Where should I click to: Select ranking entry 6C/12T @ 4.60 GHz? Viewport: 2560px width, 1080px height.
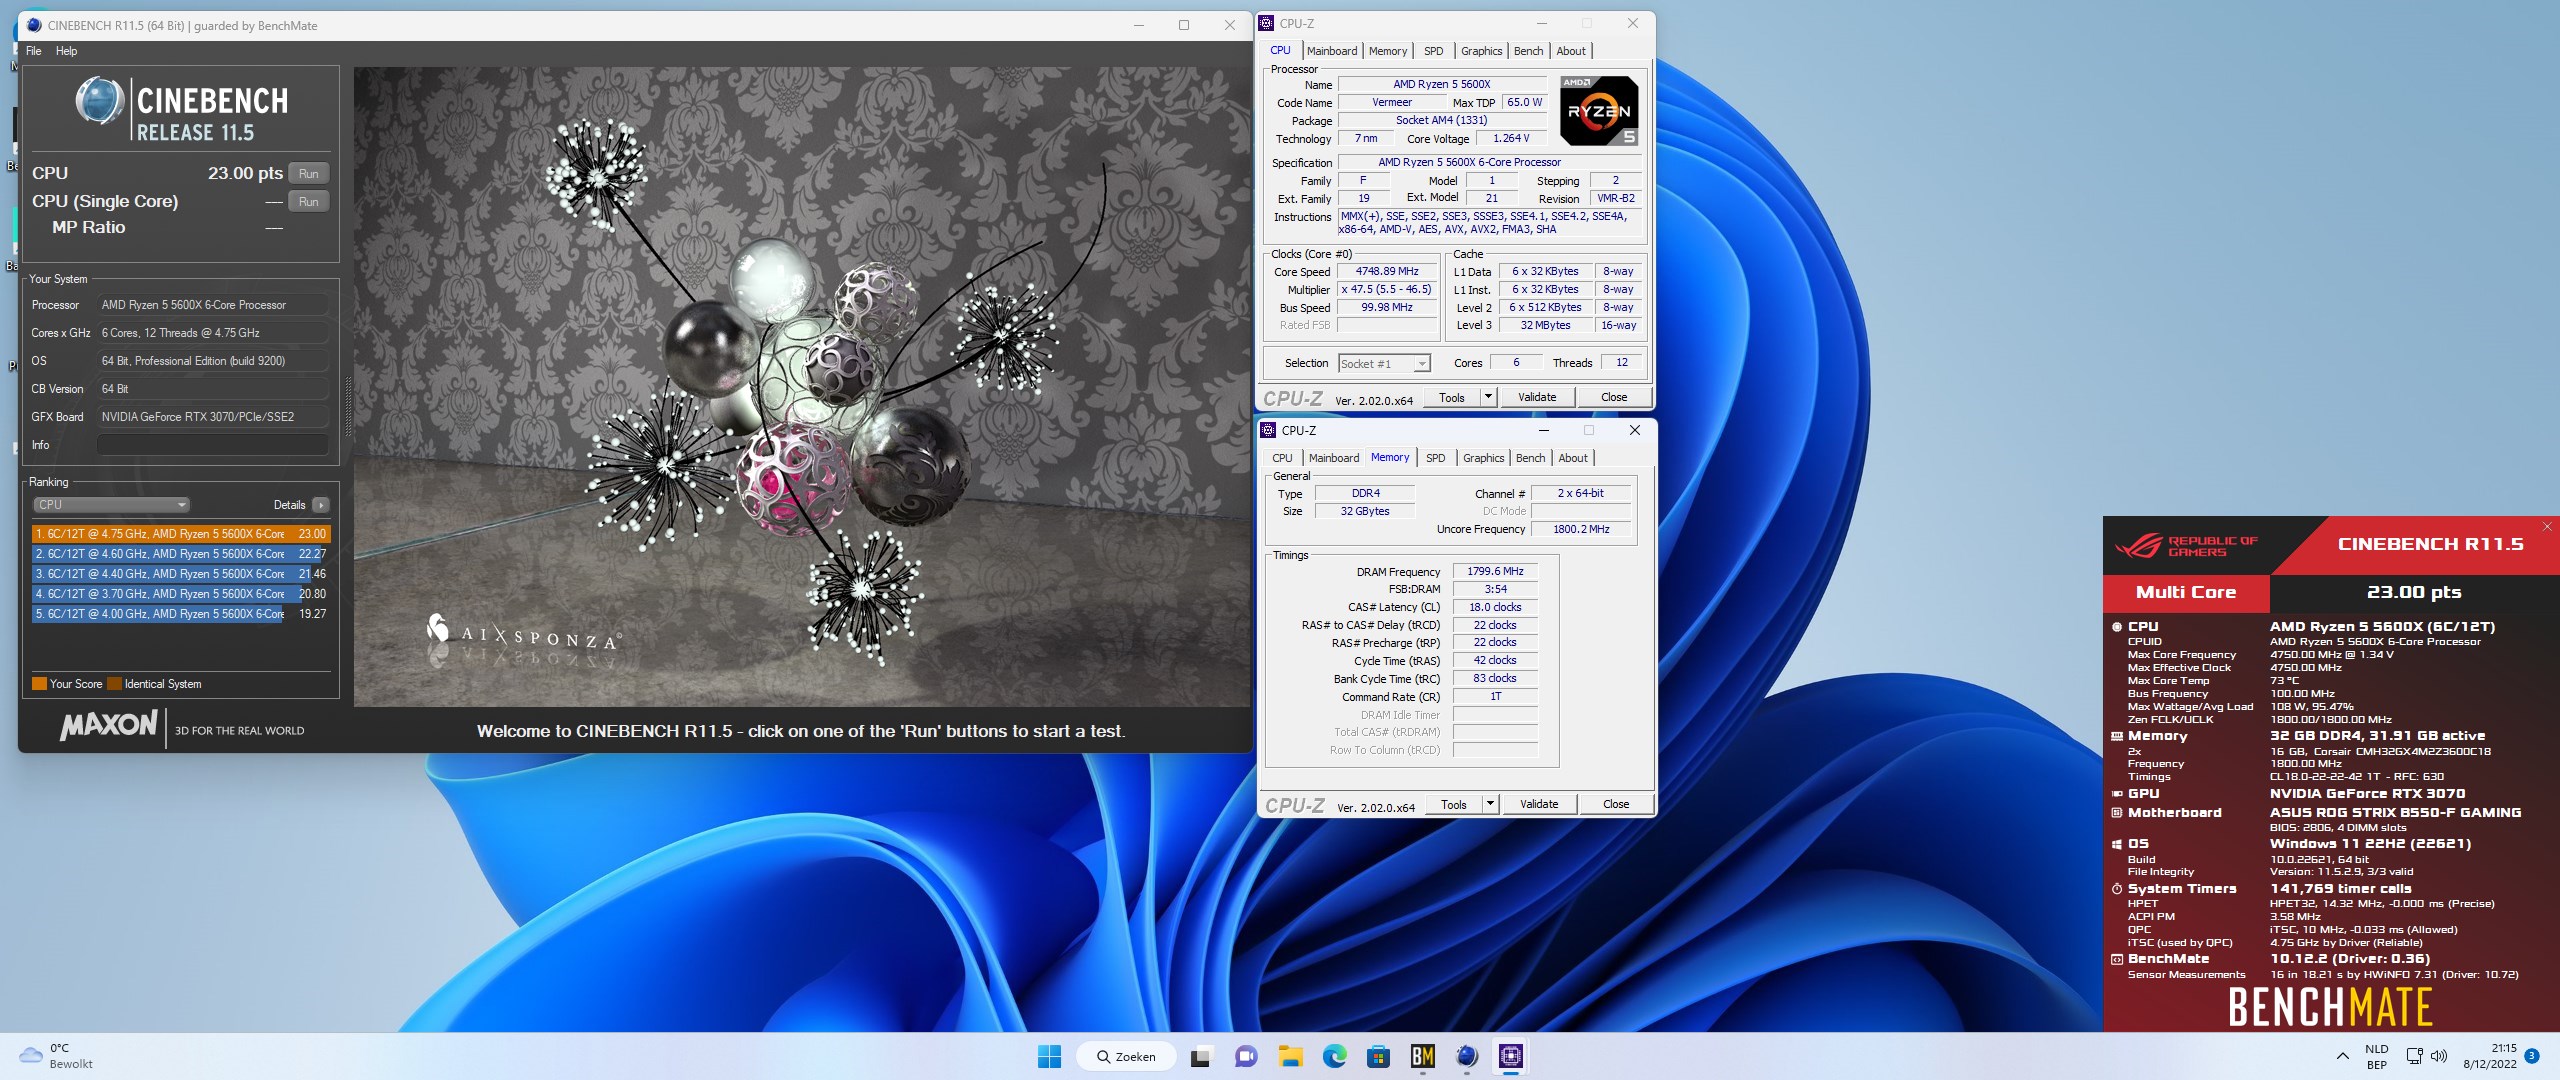181,554
